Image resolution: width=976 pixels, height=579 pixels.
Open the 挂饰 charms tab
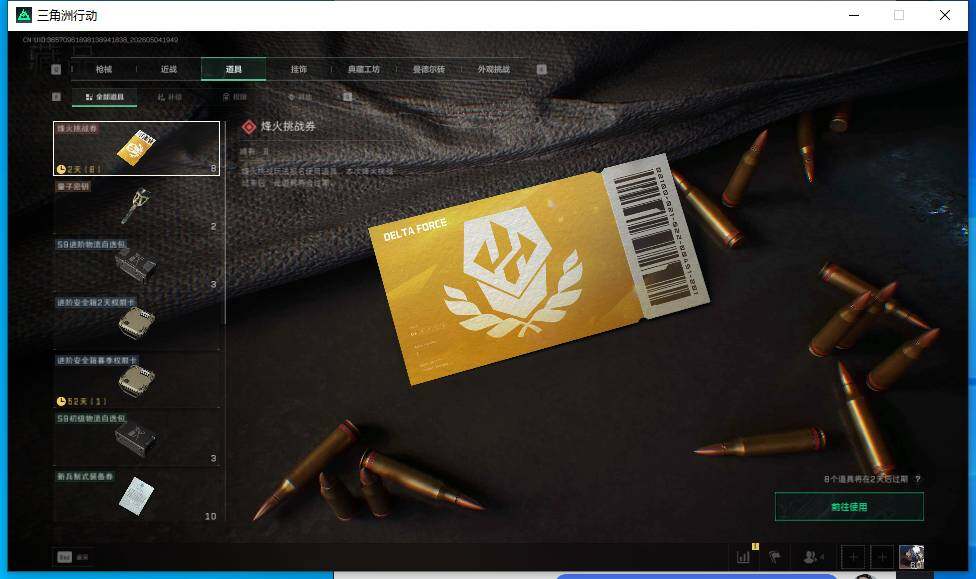(299, 69)
